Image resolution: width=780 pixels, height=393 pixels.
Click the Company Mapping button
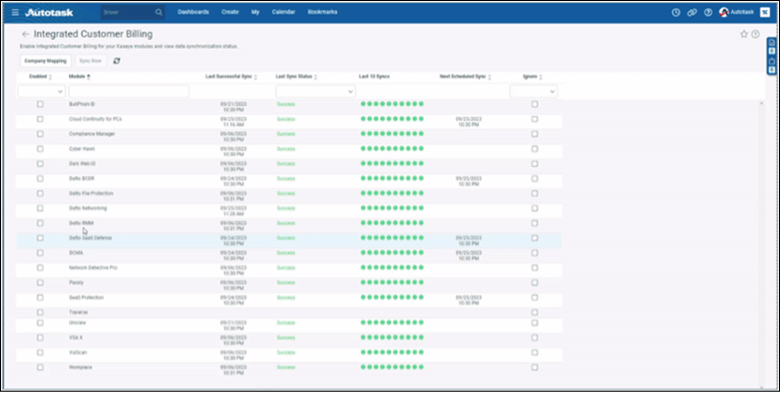pos(45,61)
